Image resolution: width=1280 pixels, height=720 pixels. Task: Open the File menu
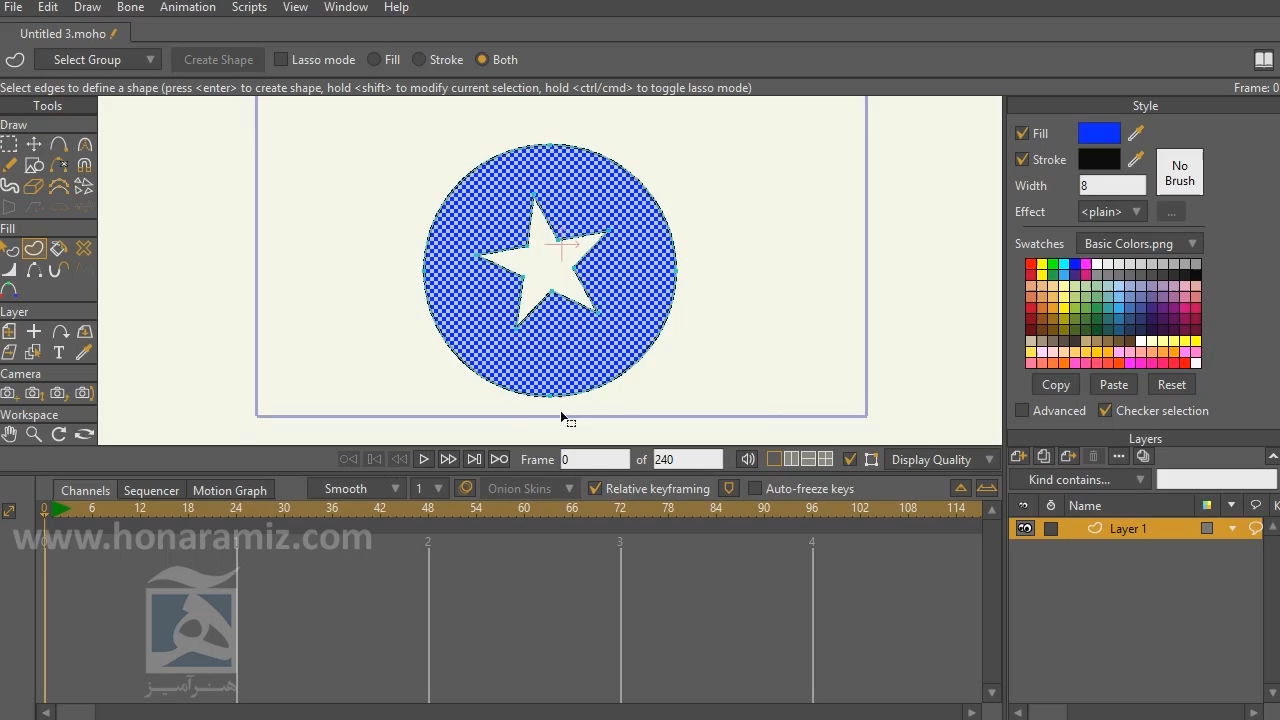tap(13, 7)
